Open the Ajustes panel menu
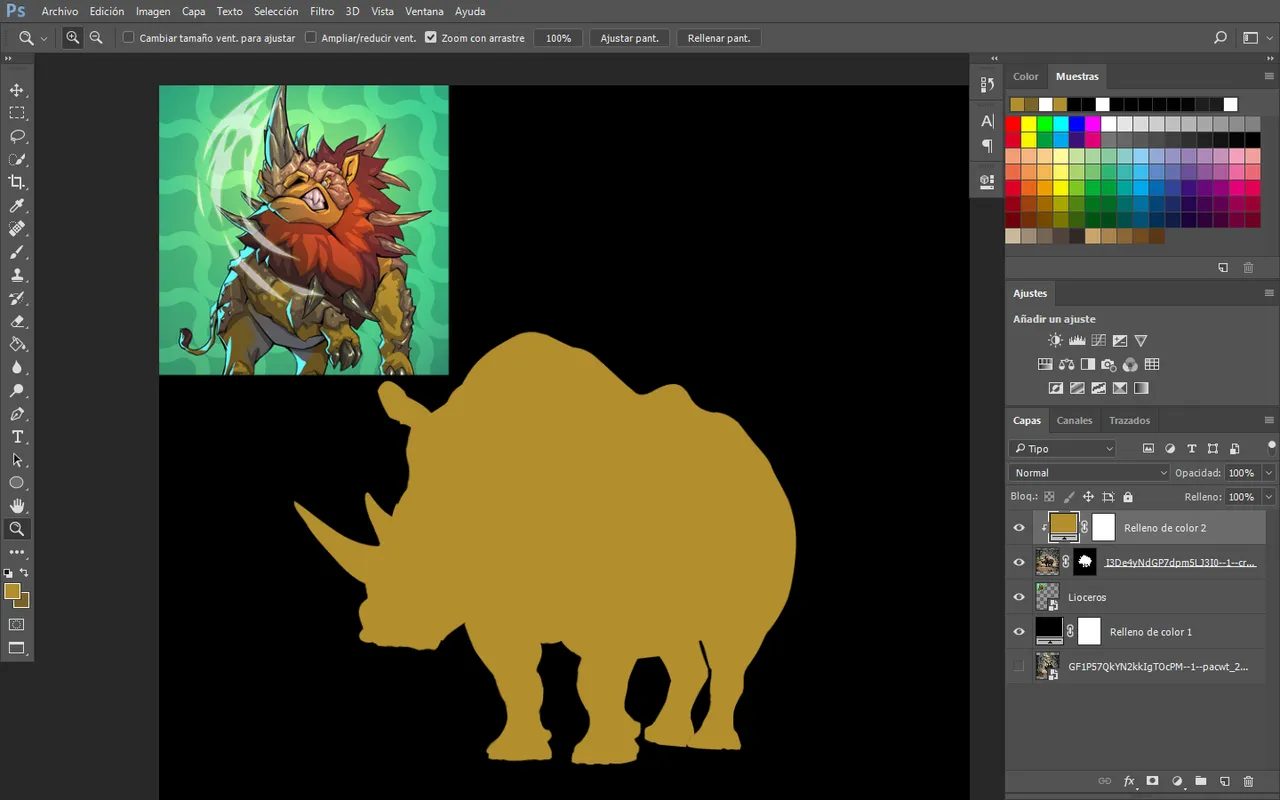The height and width of the screenshot is (800, 1280). [x=1269, y=293]
